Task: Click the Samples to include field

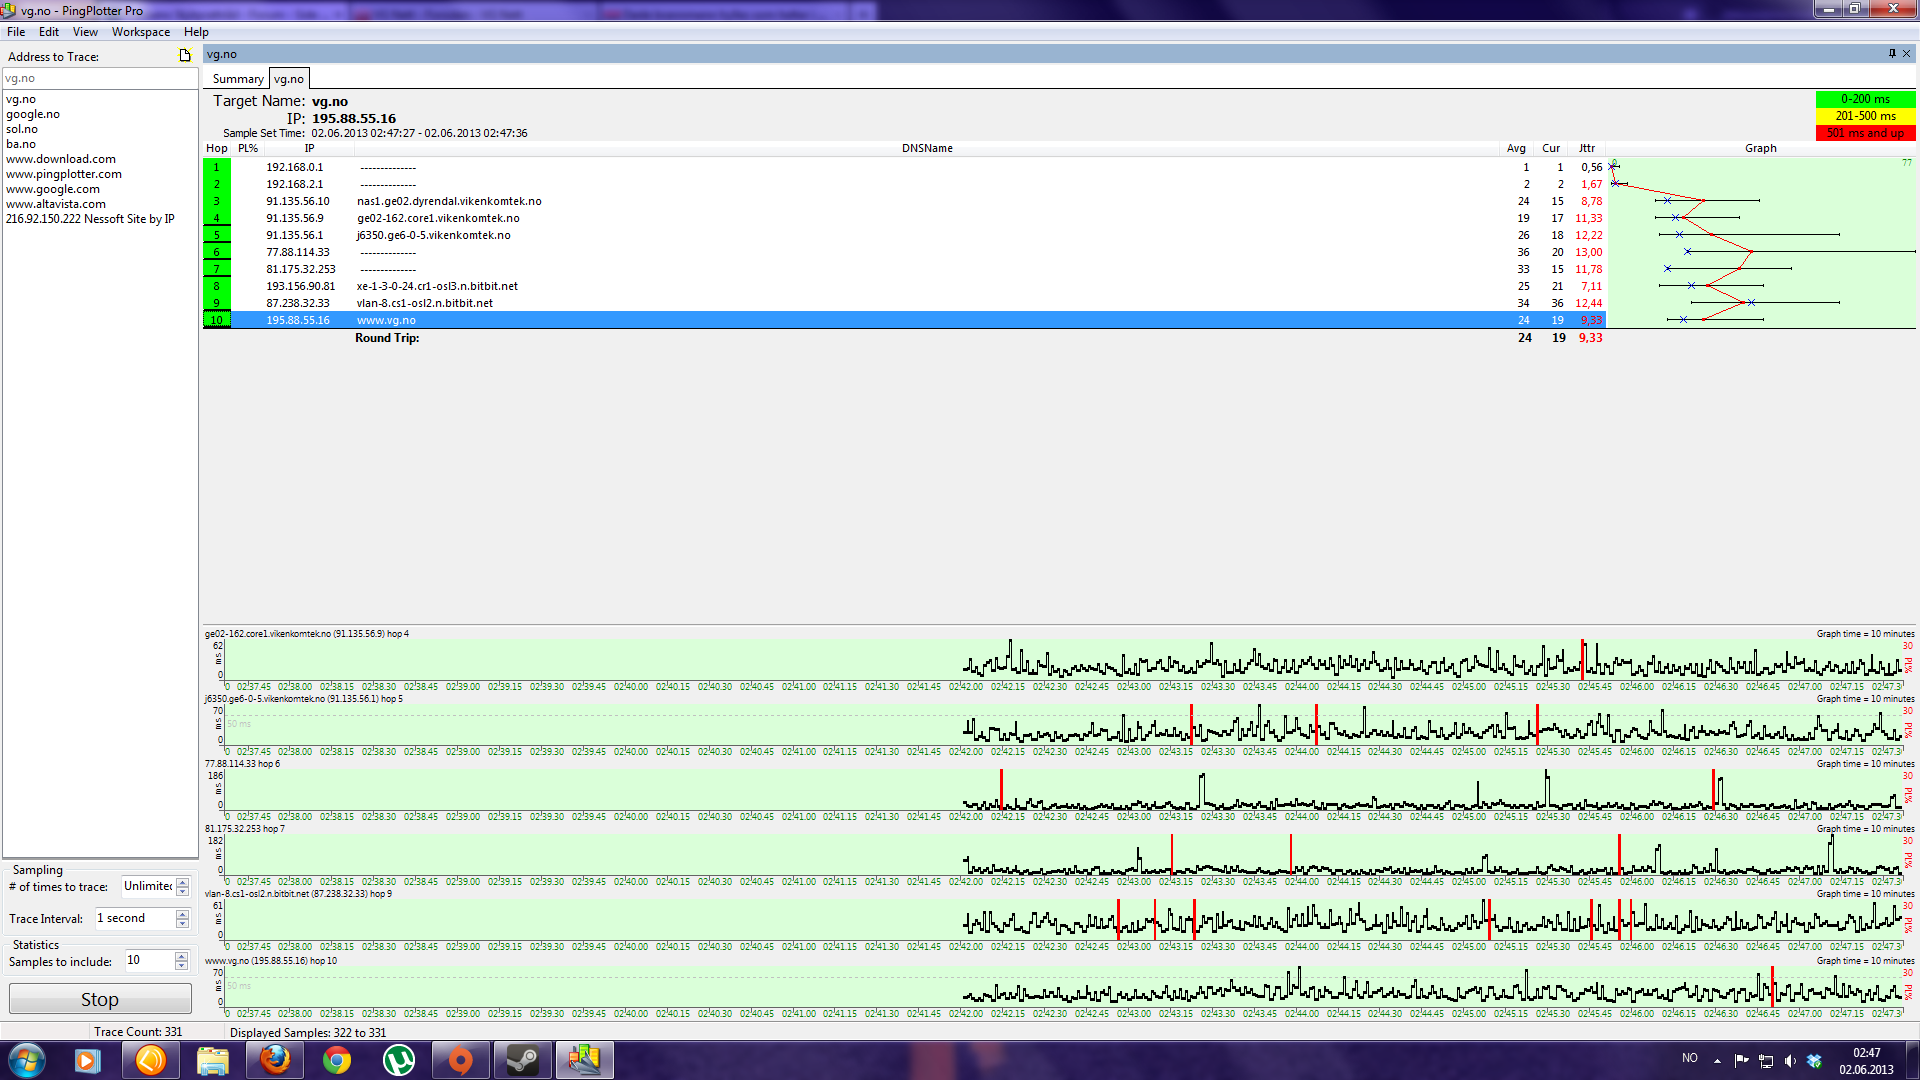Action: click(149, 960)
